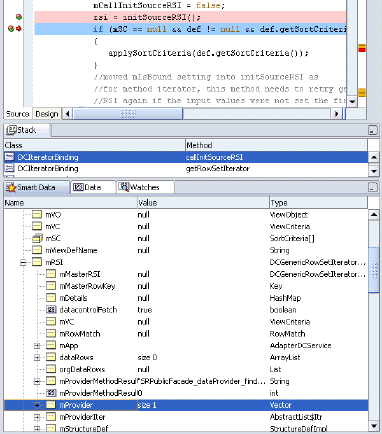Expand the mStructureDef tree node
The height and width of the screenshot is (434, 382).
pos(37,429)
